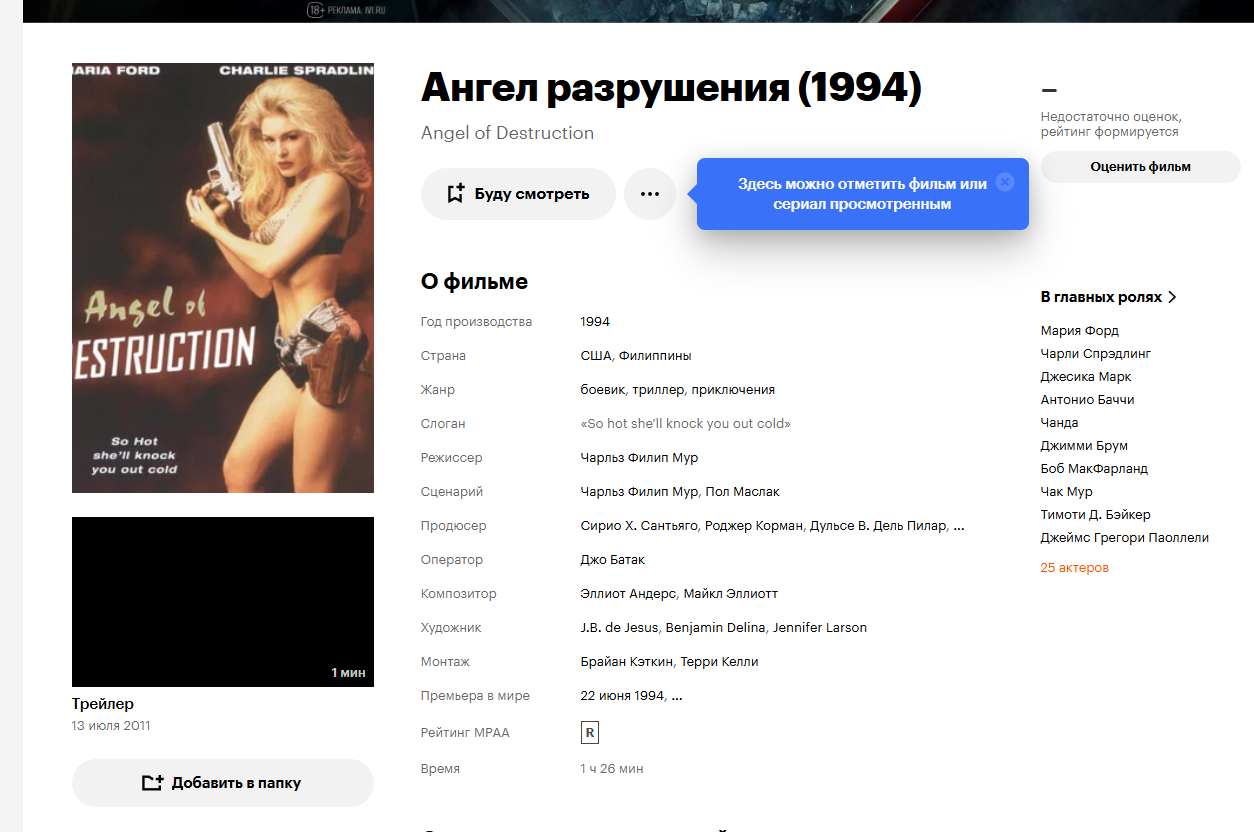The image size is (1254, 832).
Task: Open the 25 актеров link
Action: (x=1074, y=568)
